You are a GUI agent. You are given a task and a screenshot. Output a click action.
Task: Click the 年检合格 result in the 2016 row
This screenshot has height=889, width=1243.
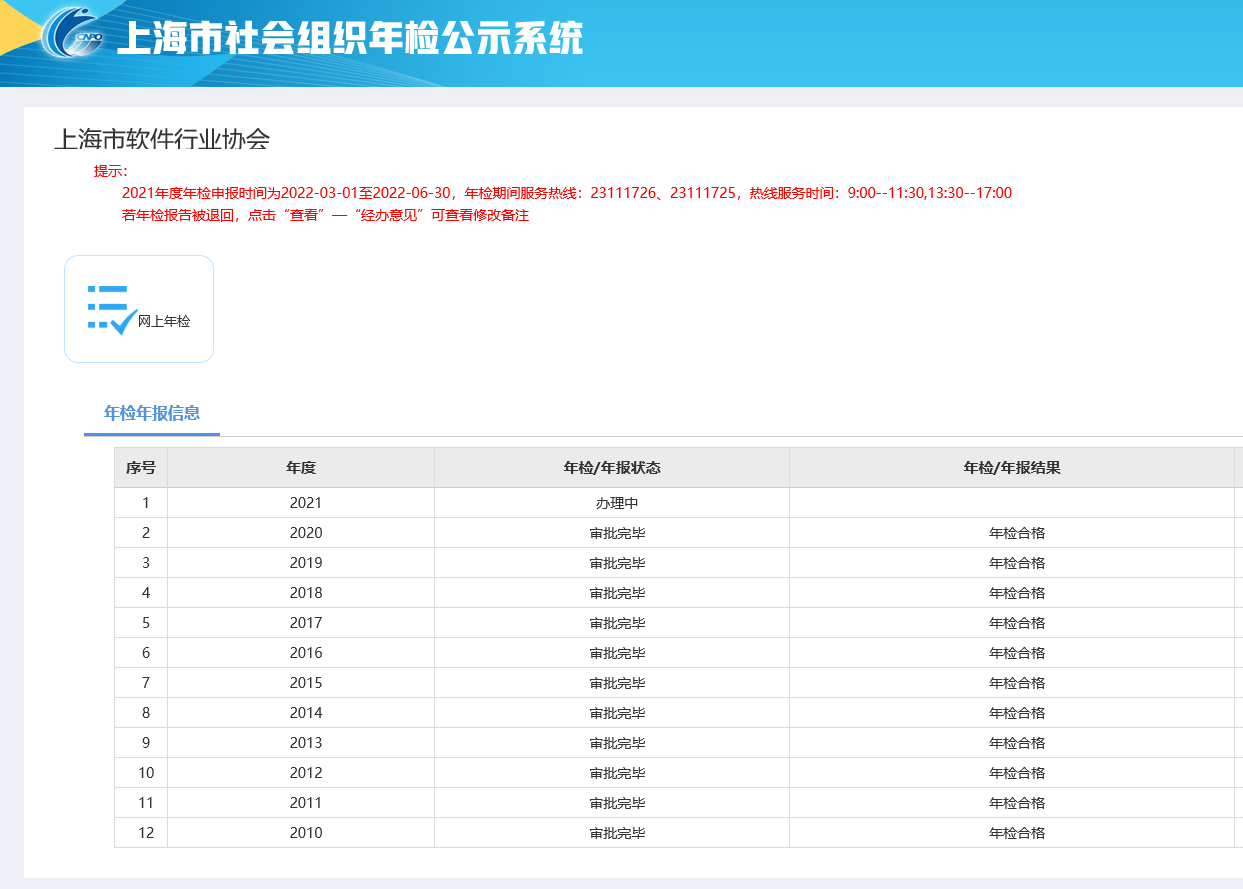tap(1017, 653)
